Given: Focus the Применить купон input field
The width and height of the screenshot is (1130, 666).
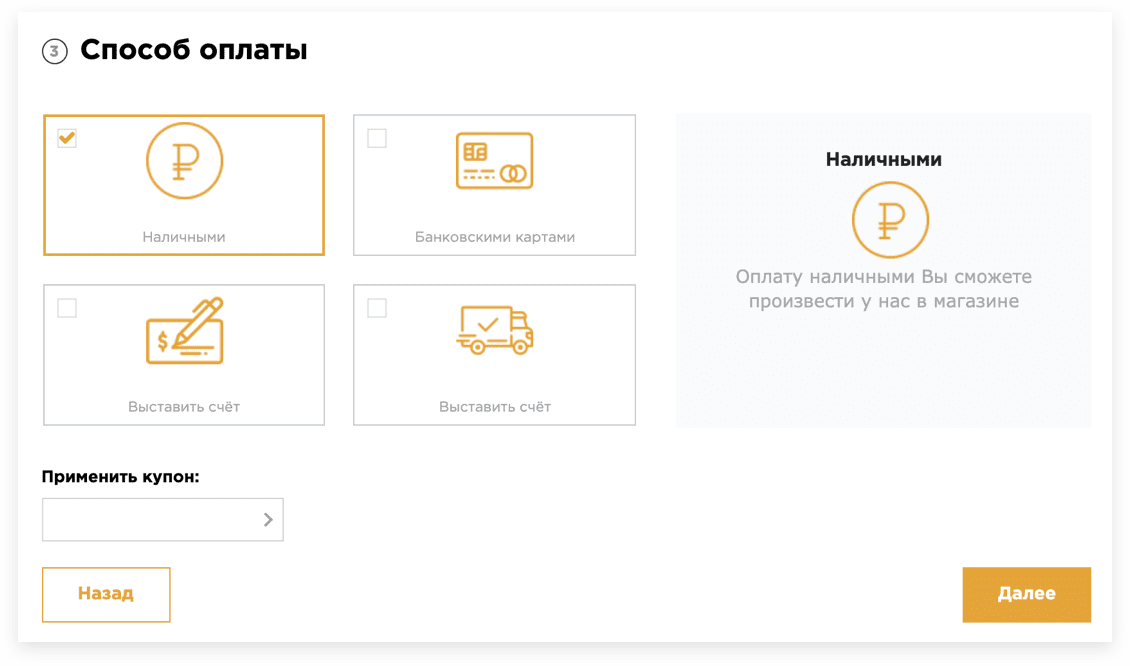Looking at the screenshot, I should pos(150,519).
